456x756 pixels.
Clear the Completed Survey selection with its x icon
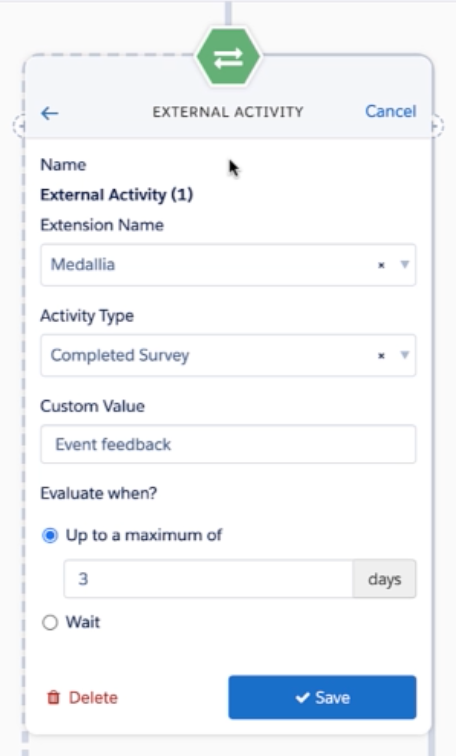(381, 356)
